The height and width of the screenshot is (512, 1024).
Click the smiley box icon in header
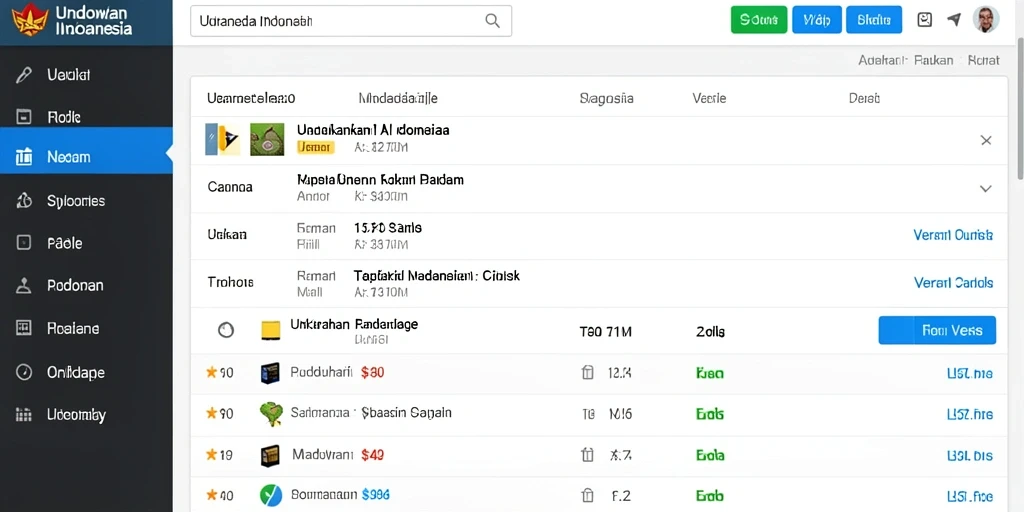click(x=925, y=20)
